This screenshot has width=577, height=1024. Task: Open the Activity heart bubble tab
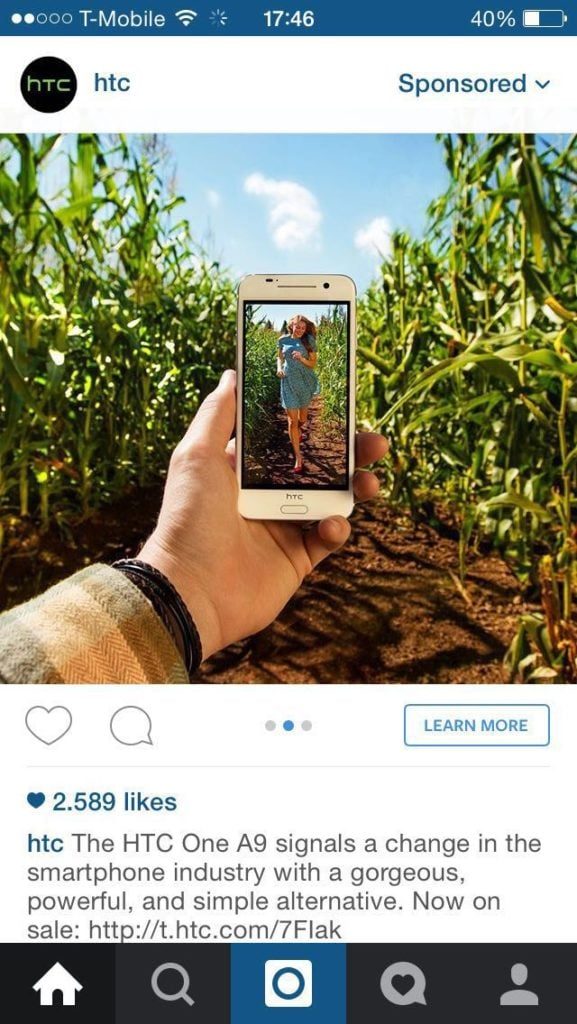403,984
